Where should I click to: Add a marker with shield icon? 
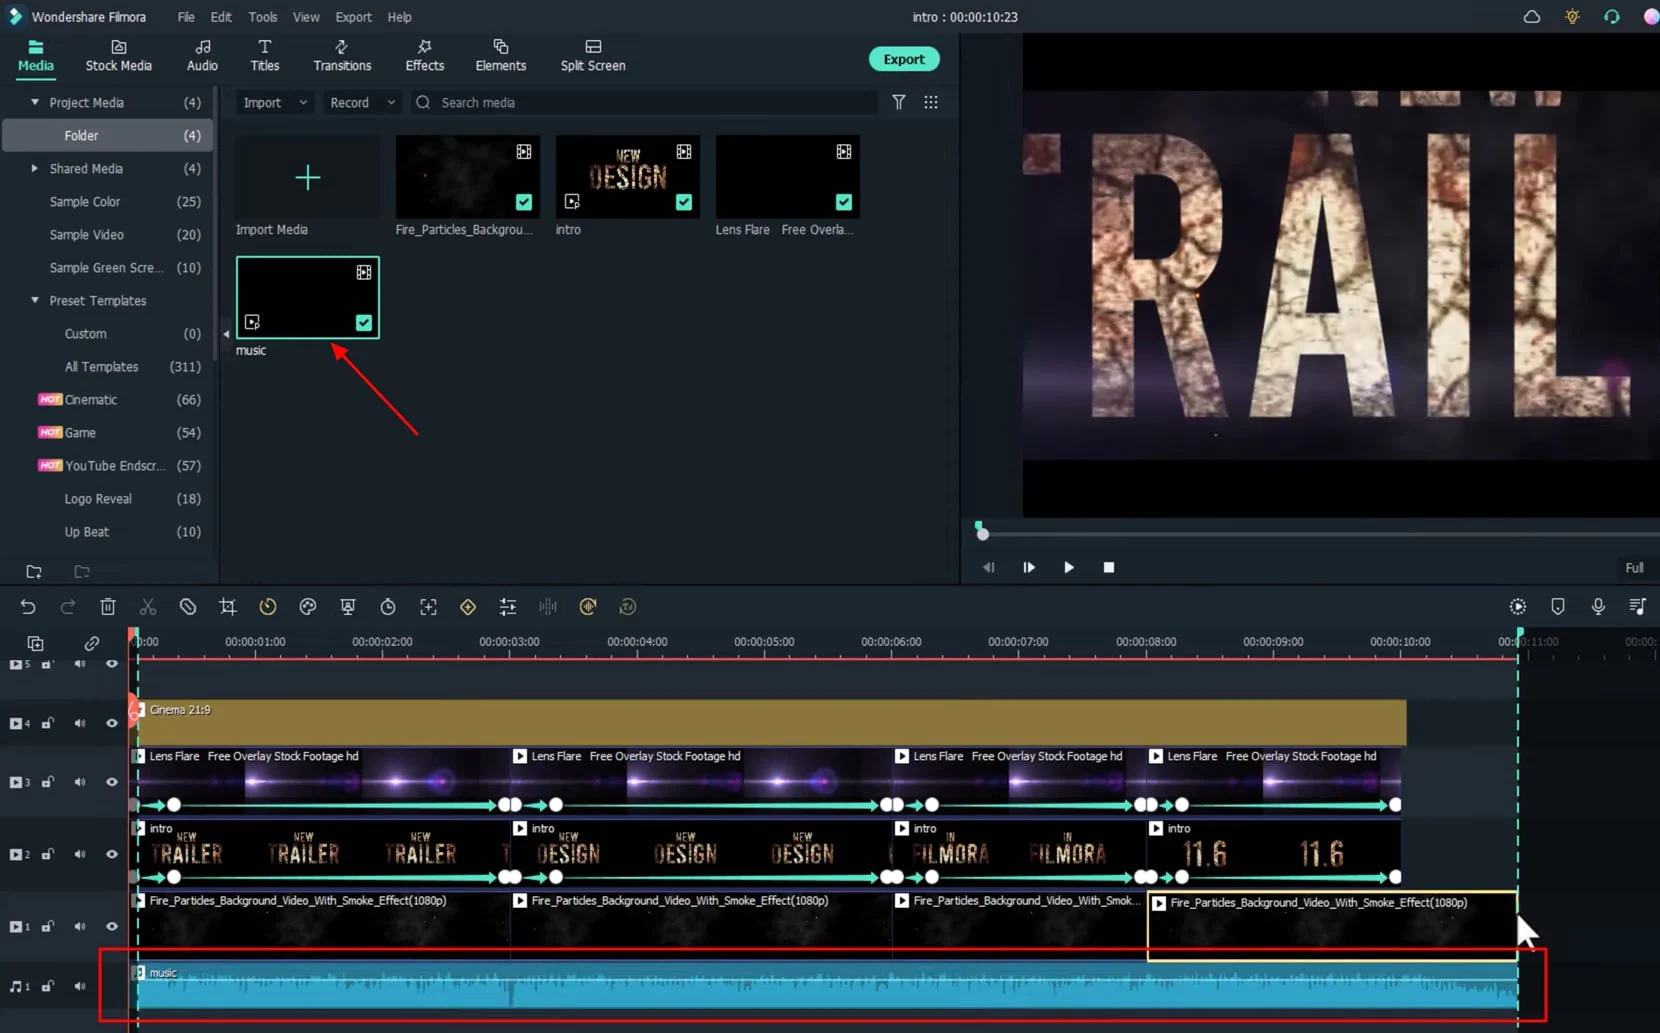[x=1558, y=607]
